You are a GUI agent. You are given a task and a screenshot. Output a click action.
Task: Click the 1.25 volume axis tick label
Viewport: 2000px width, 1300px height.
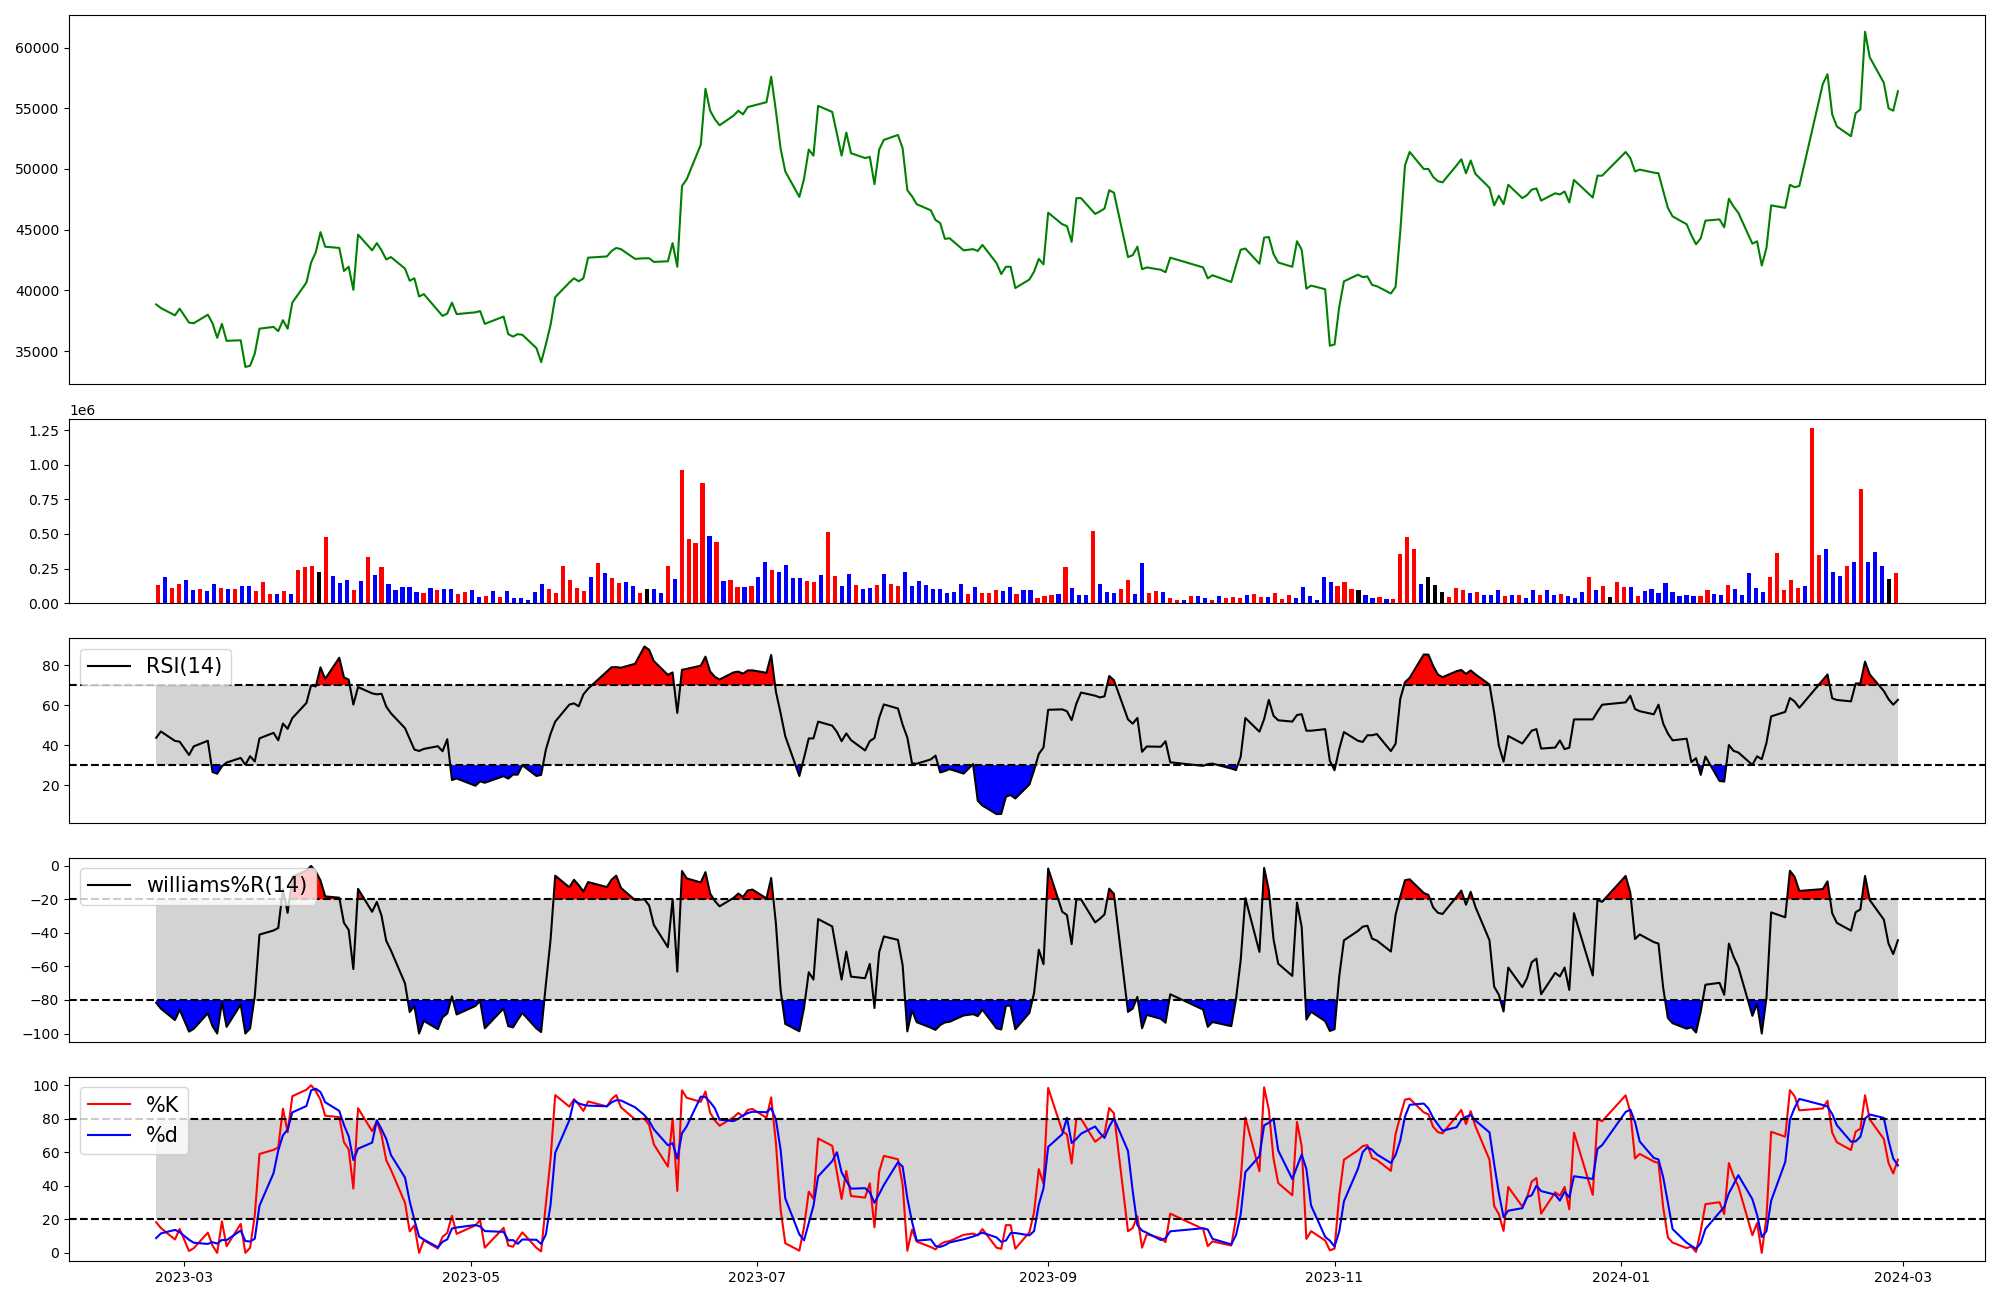(x=44, y=431)
